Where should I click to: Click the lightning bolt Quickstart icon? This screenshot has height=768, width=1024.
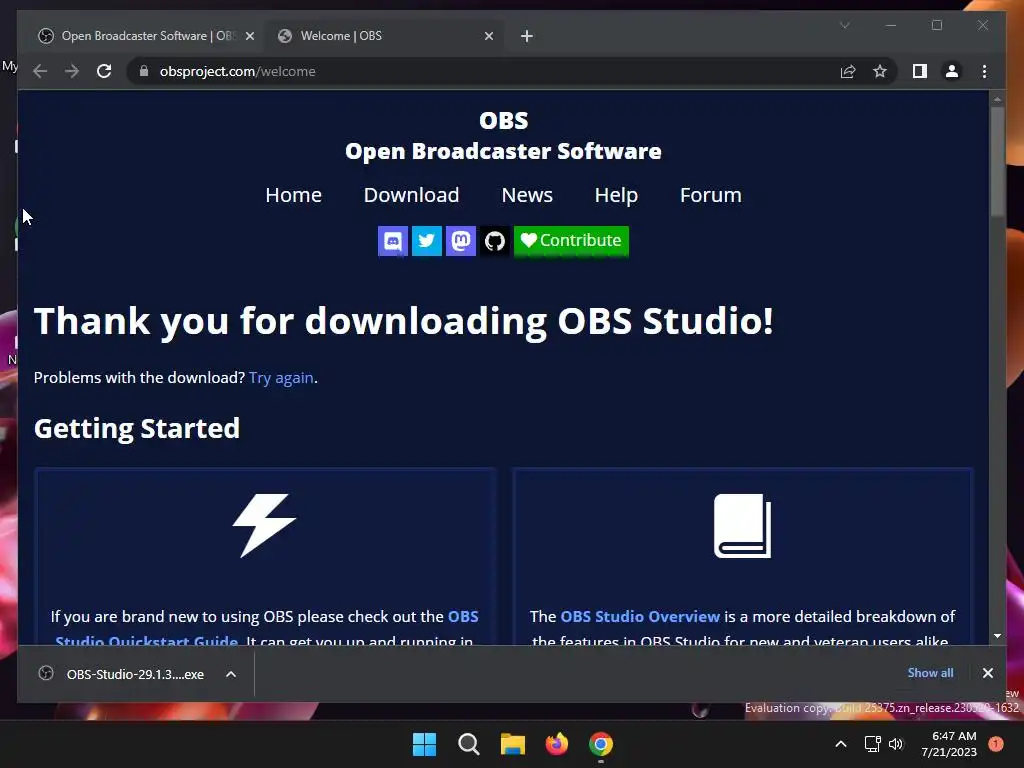coord(264,525)
